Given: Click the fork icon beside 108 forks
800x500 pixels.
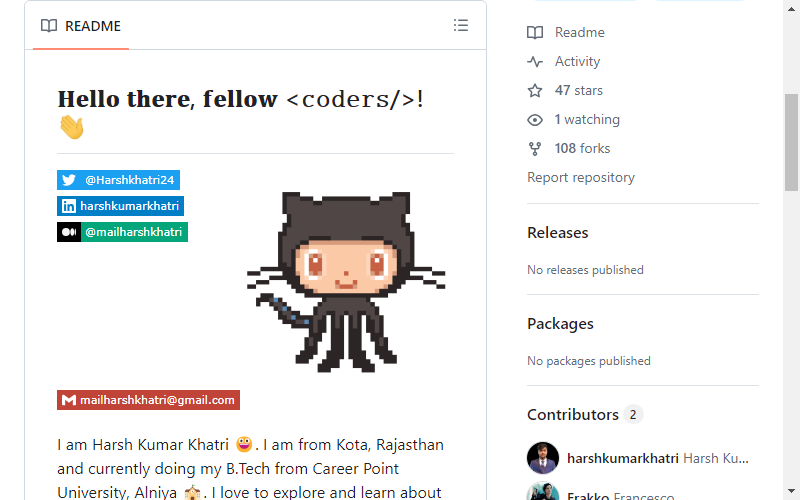Looking at the screenshot, I should (535, 149).
